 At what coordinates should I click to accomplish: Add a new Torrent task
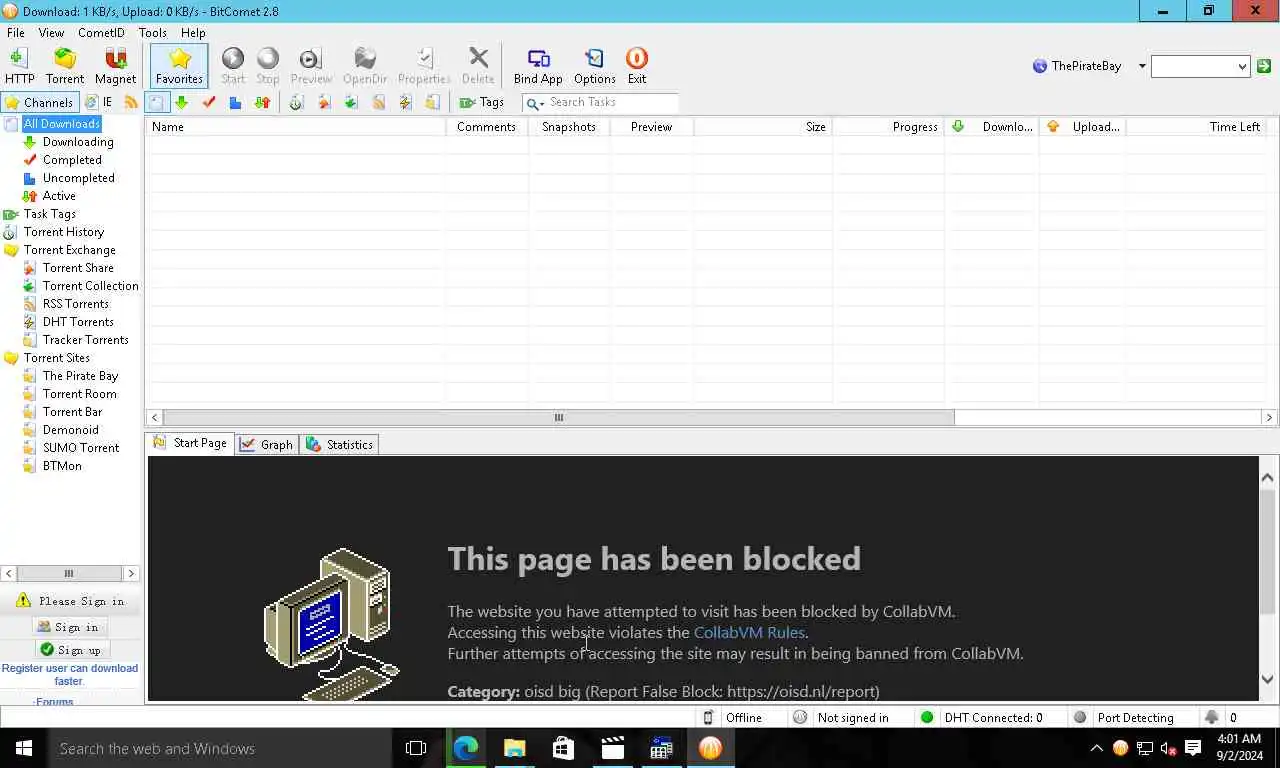pyautogui.click(x=65, y=66)
